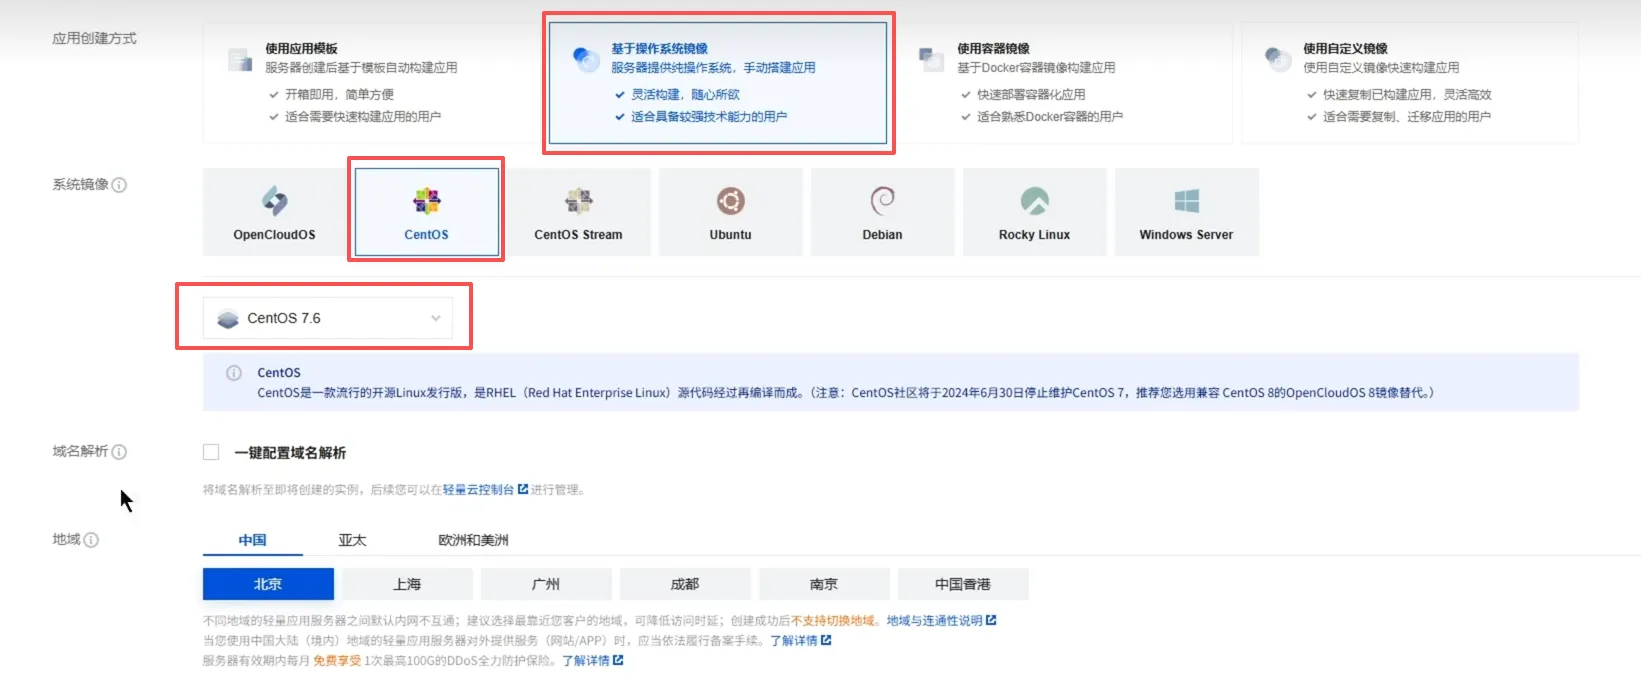
Task: Pick the Windows Server image icon
Action: [1186, 201]
